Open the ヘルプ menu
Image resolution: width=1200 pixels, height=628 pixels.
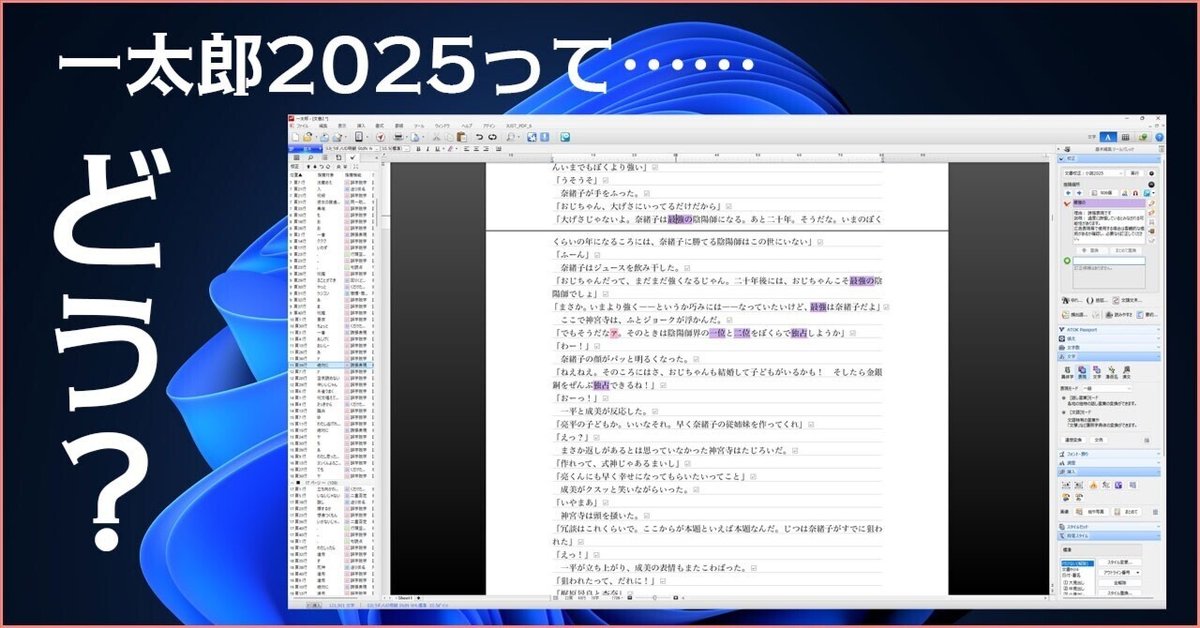(466, 126)
